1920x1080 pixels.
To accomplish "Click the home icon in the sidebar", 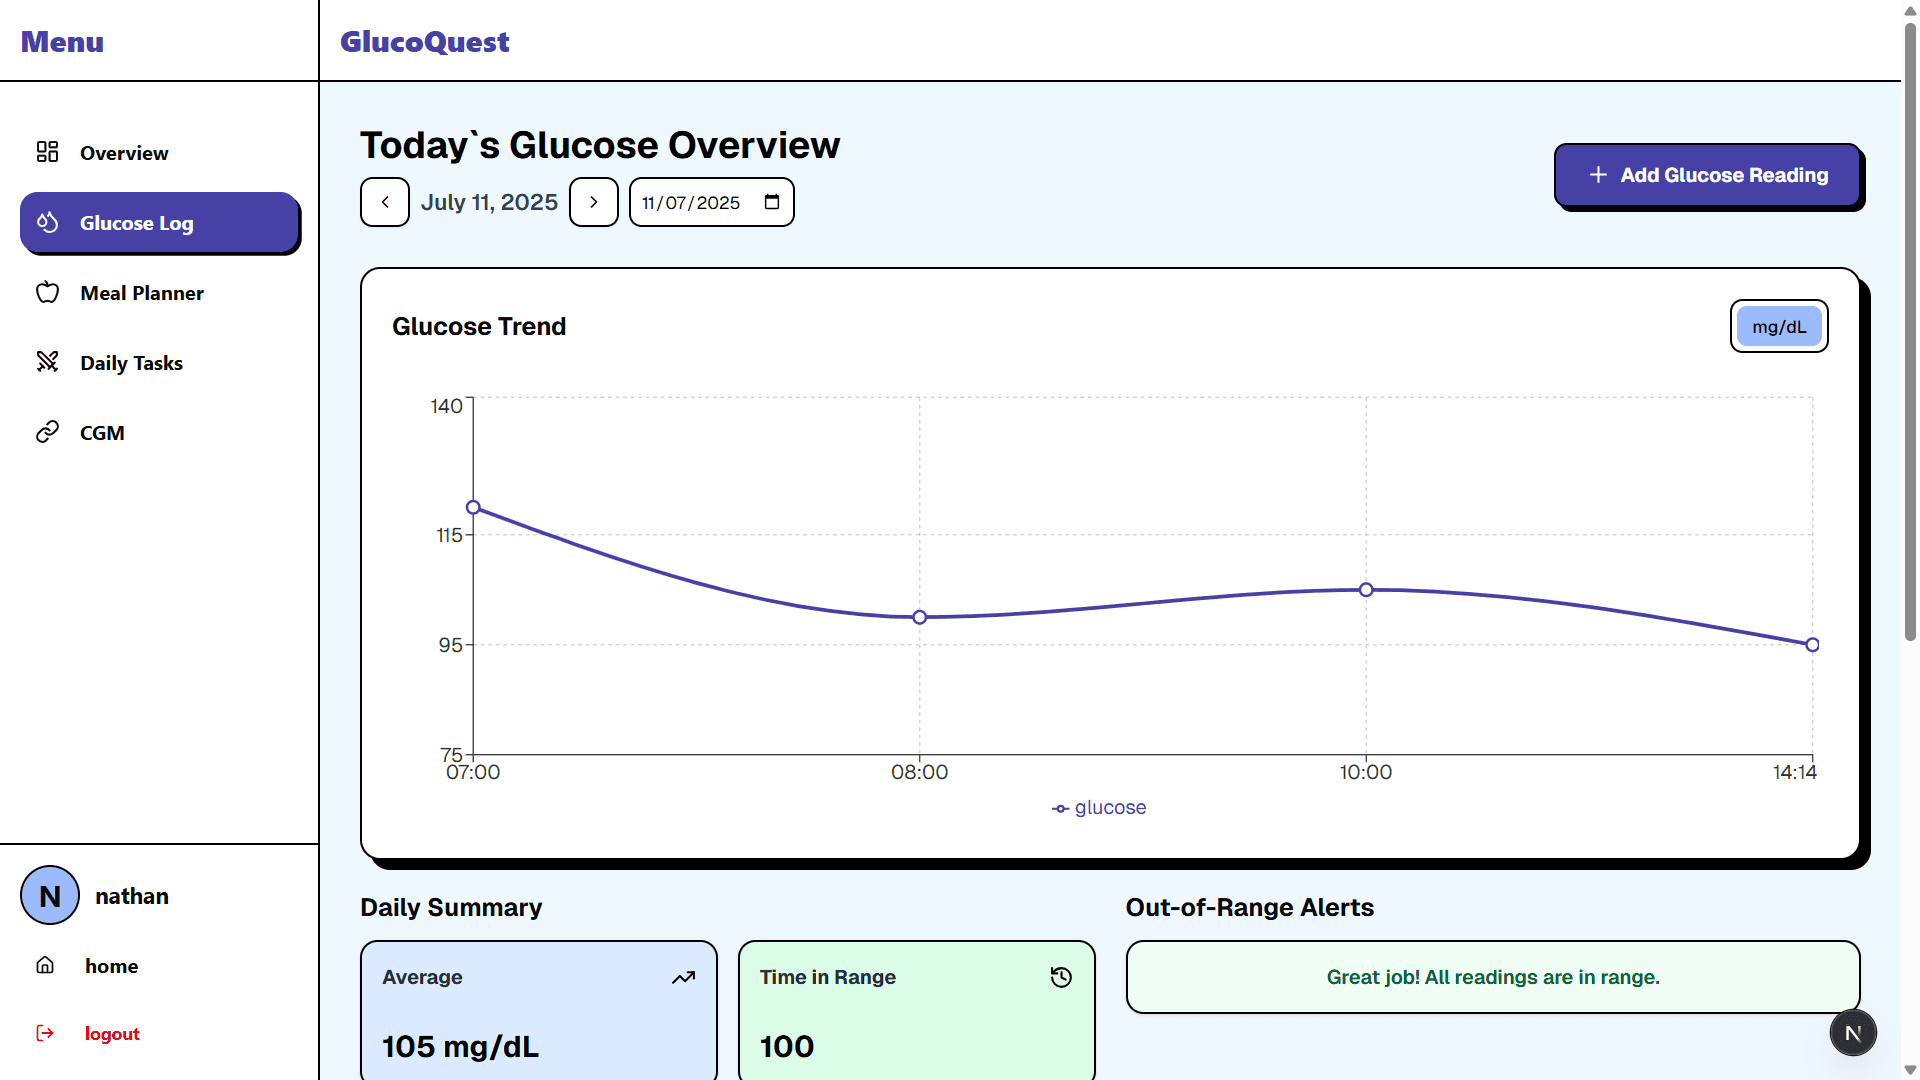I will pyautogui.click(x=45, y=965).
